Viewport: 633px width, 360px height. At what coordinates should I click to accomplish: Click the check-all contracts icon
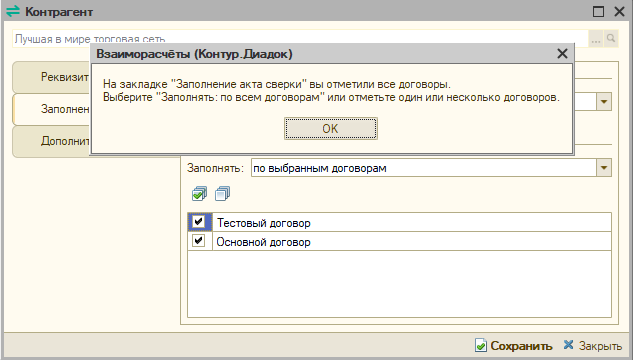[199, 194]
